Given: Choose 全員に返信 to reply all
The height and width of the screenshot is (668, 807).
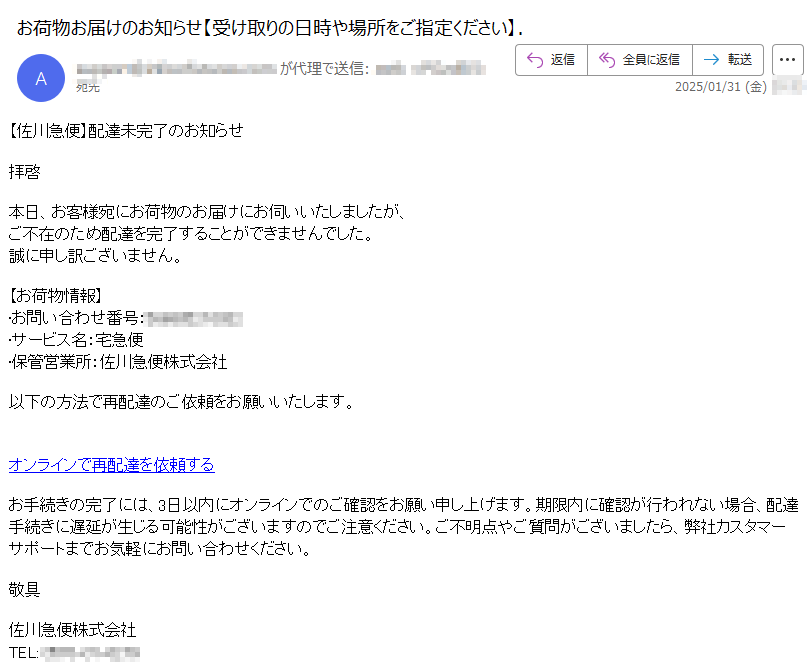Looking at the screenshot, I should [640, 60].
